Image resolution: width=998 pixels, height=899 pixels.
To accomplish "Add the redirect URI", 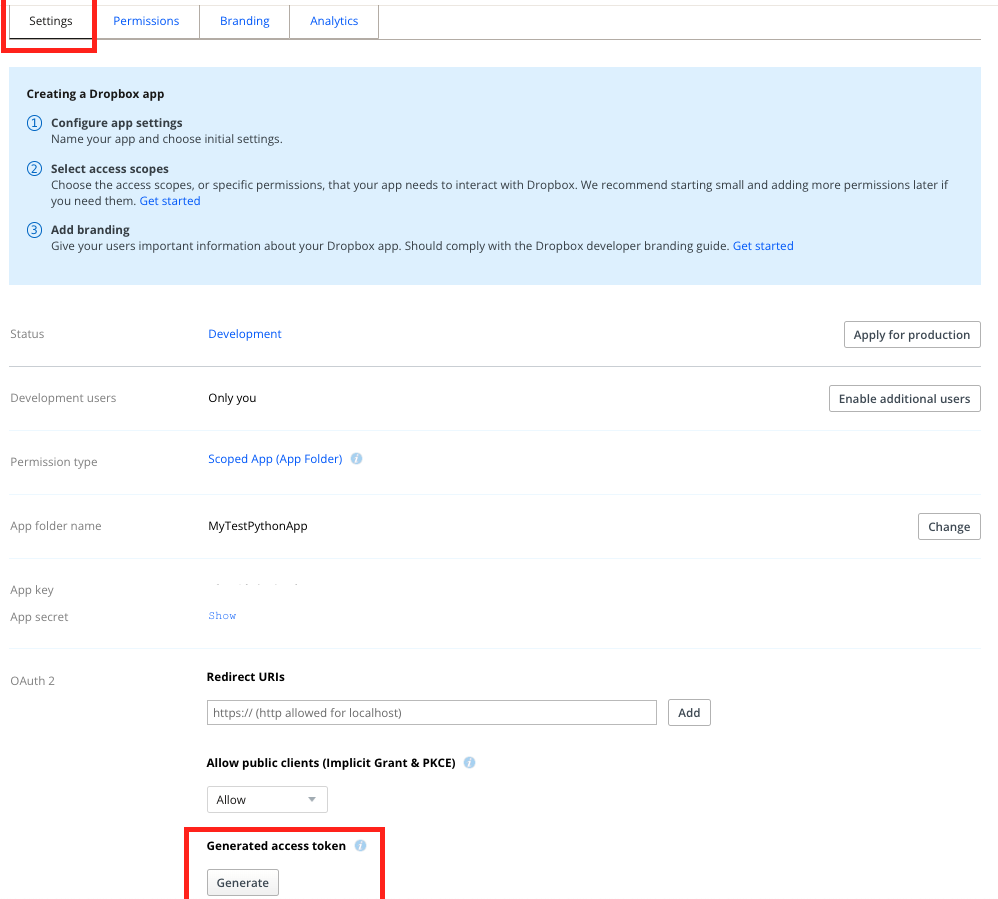I will (689, 712).
